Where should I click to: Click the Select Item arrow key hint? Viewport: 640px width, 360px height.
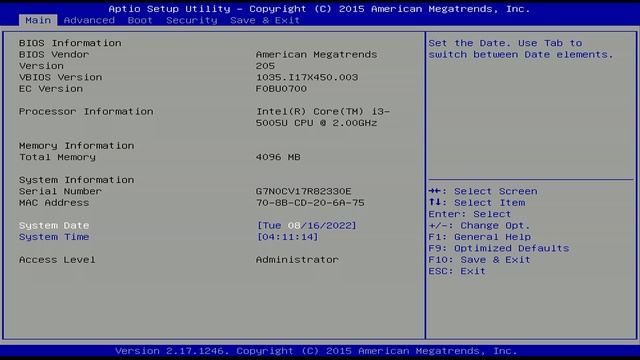click(477, 202)
